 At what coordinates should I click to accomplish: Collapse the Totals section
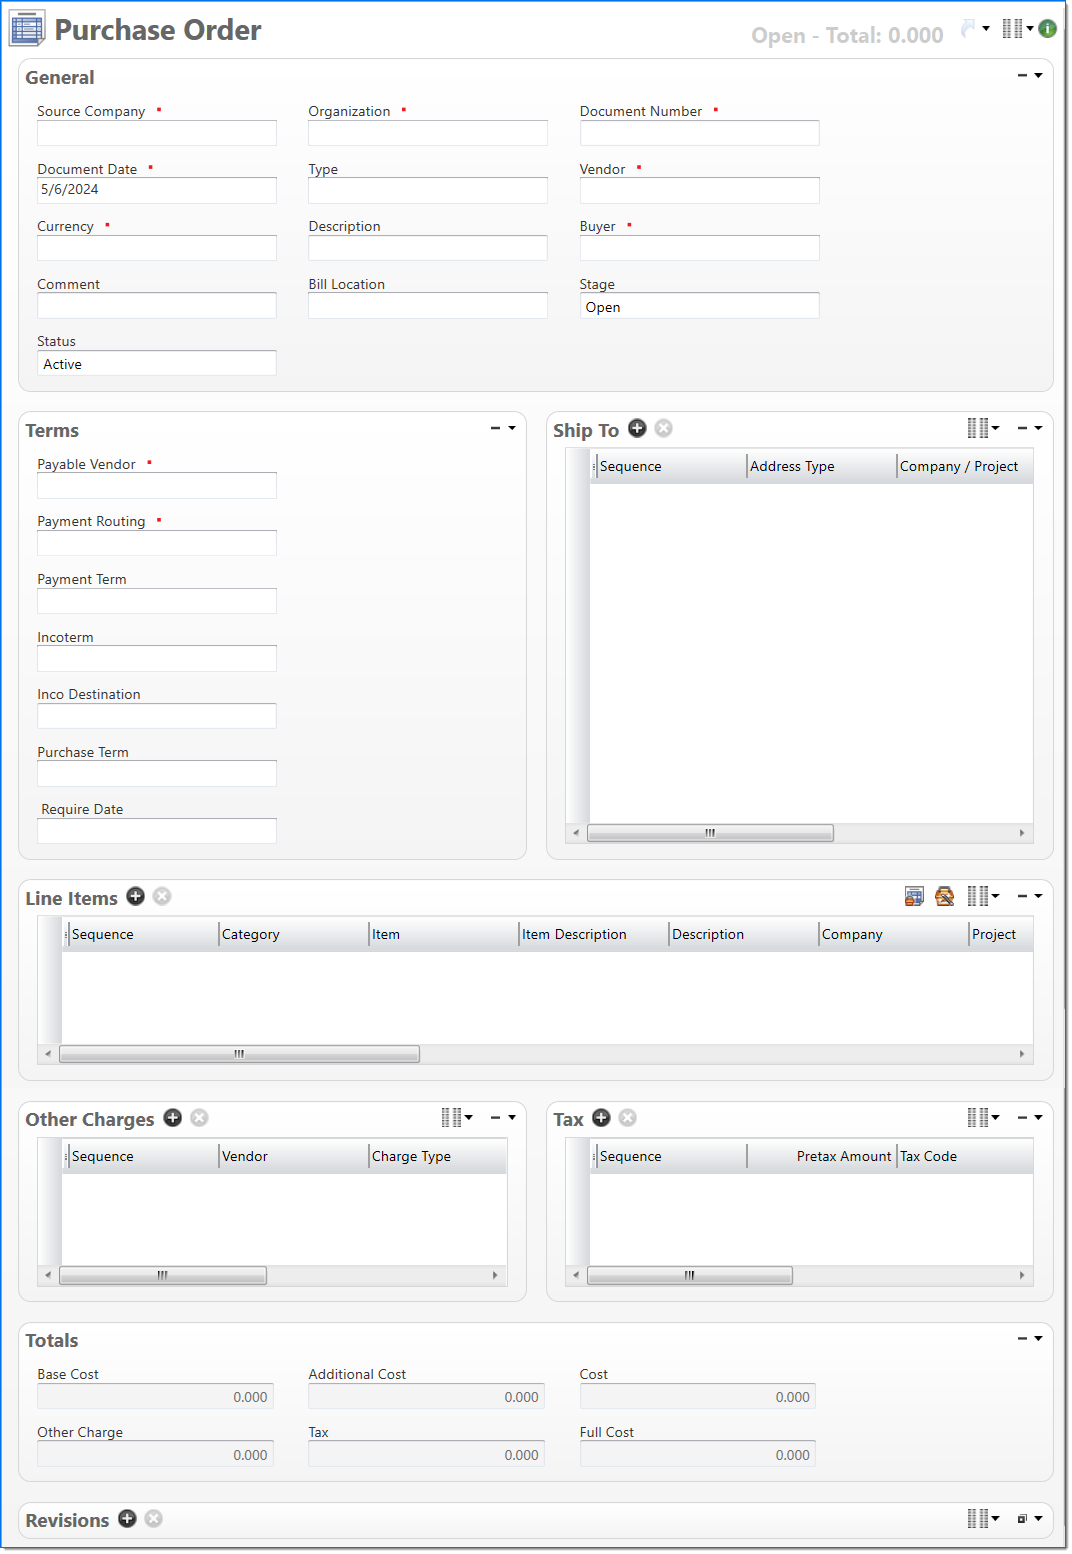1022,1338
